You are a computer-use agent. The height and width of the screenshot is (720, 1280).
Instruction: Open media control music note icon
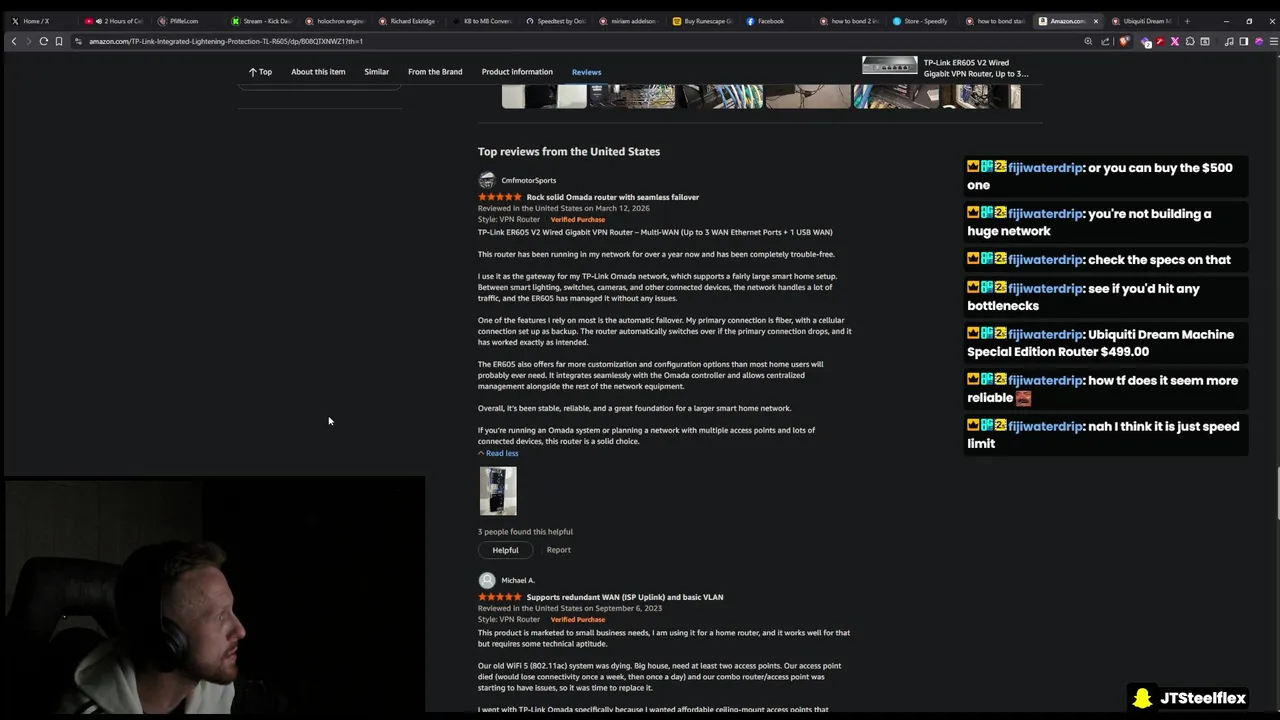(1229, 41)
